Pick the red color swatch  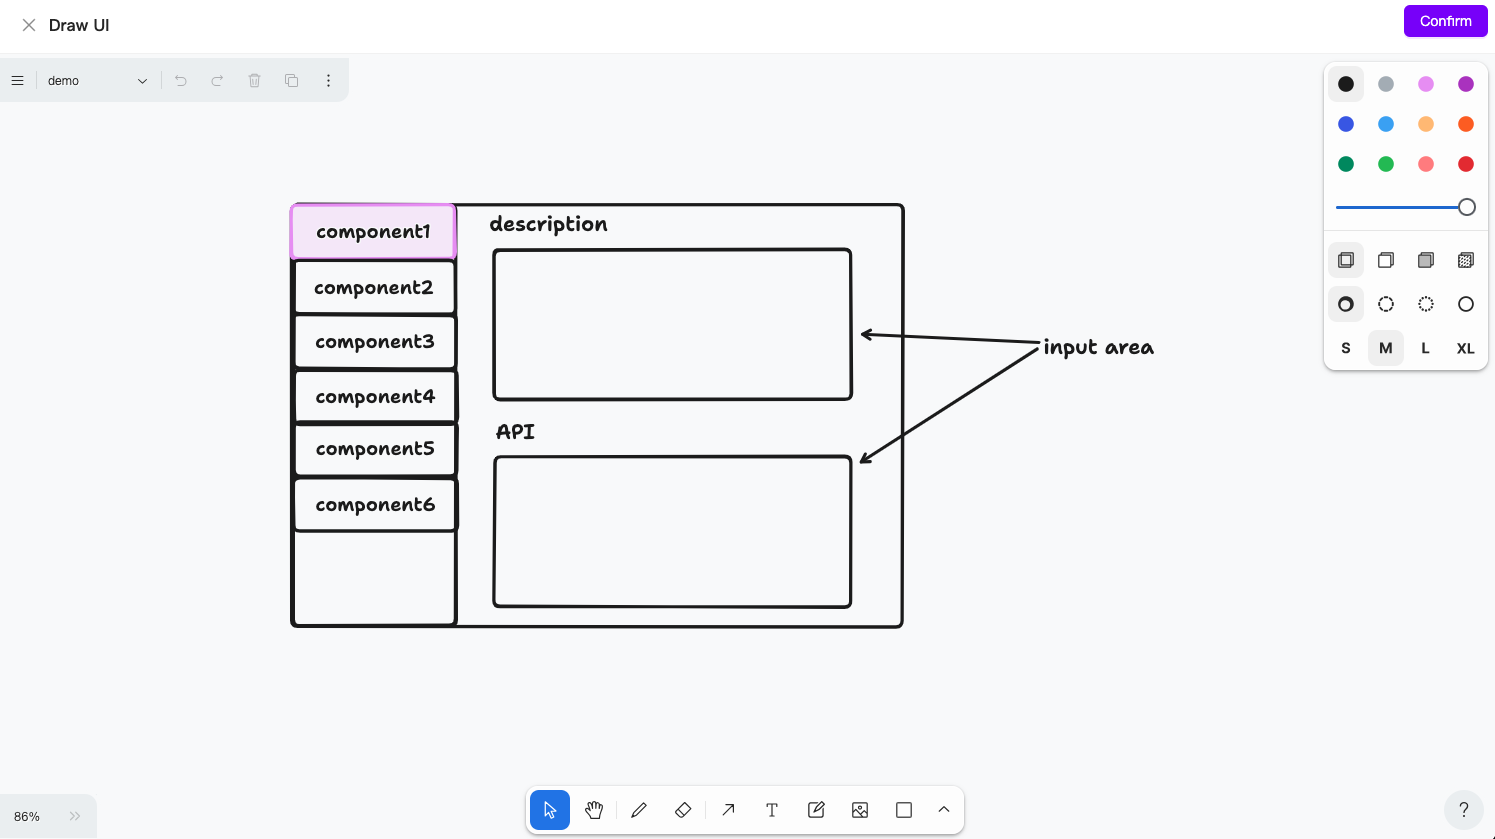pos(1465,164)
